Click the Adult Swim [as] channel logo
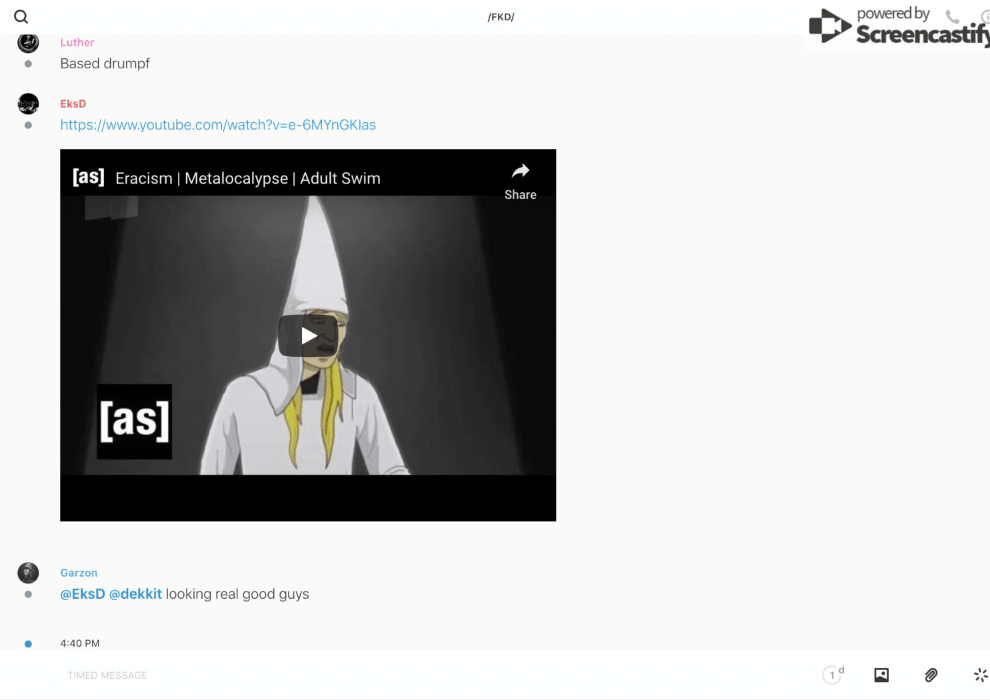Image resolution: width=990 pixels, height=700 pixels. [x=88, y=177]
